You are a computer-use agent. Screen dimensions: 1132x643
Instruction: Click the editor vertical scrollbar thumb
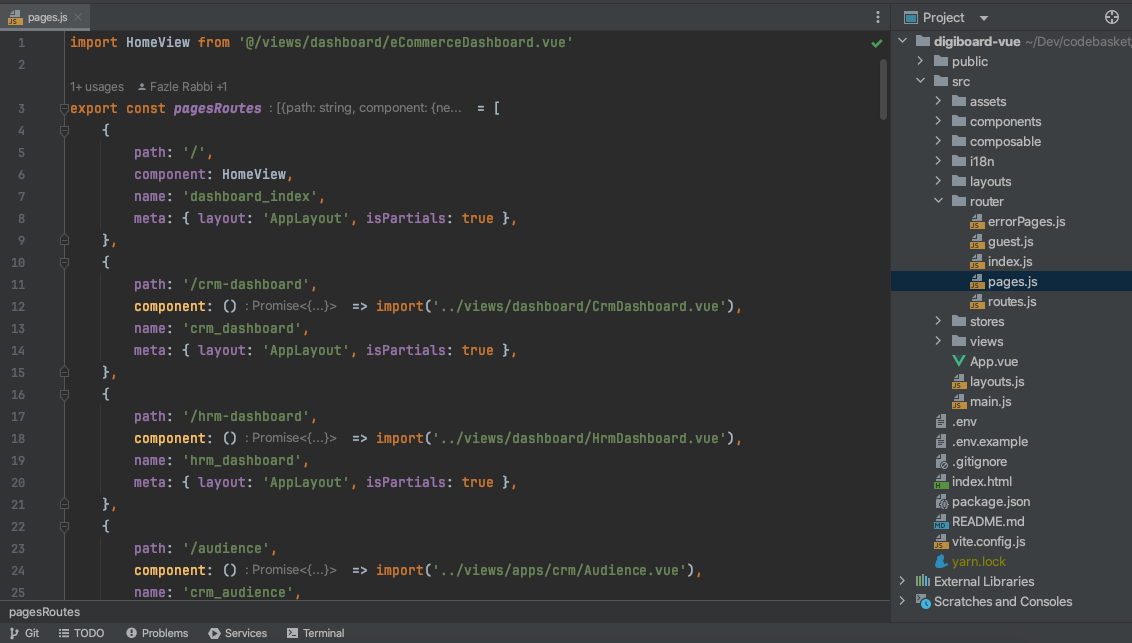point(883,90)
